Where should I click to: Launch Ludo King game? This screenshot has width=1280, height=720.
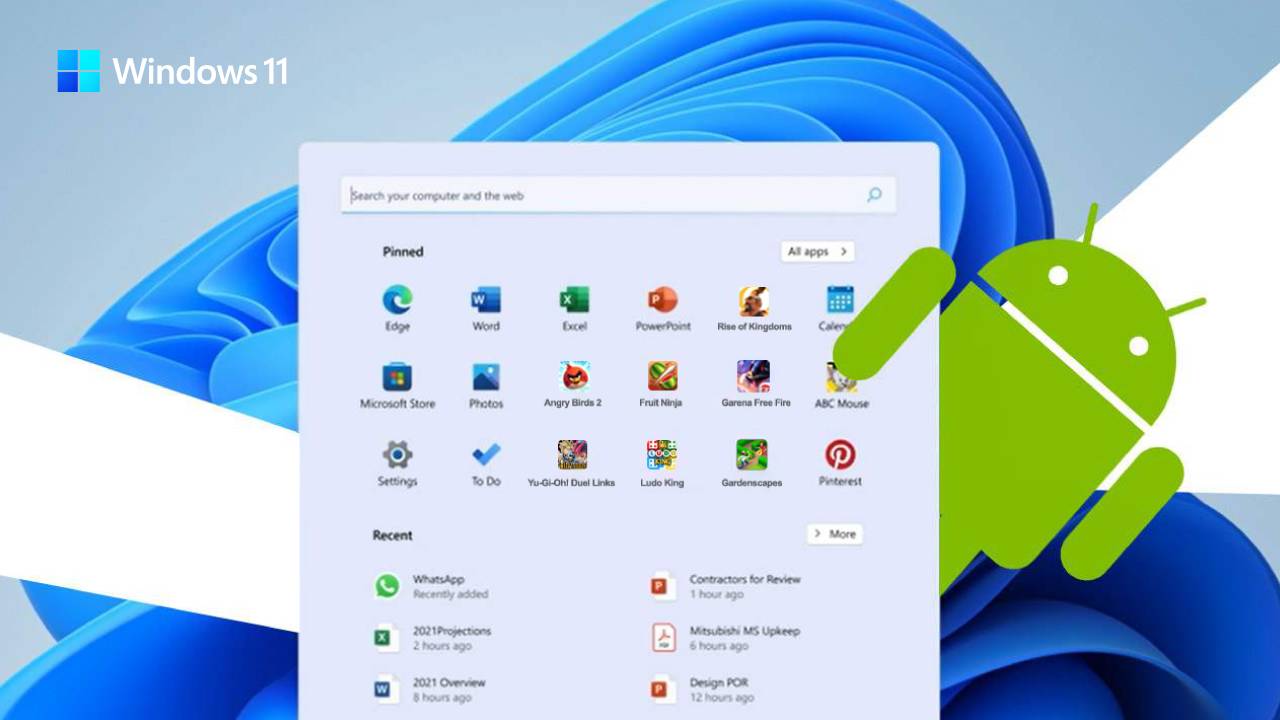coord(662,455)
